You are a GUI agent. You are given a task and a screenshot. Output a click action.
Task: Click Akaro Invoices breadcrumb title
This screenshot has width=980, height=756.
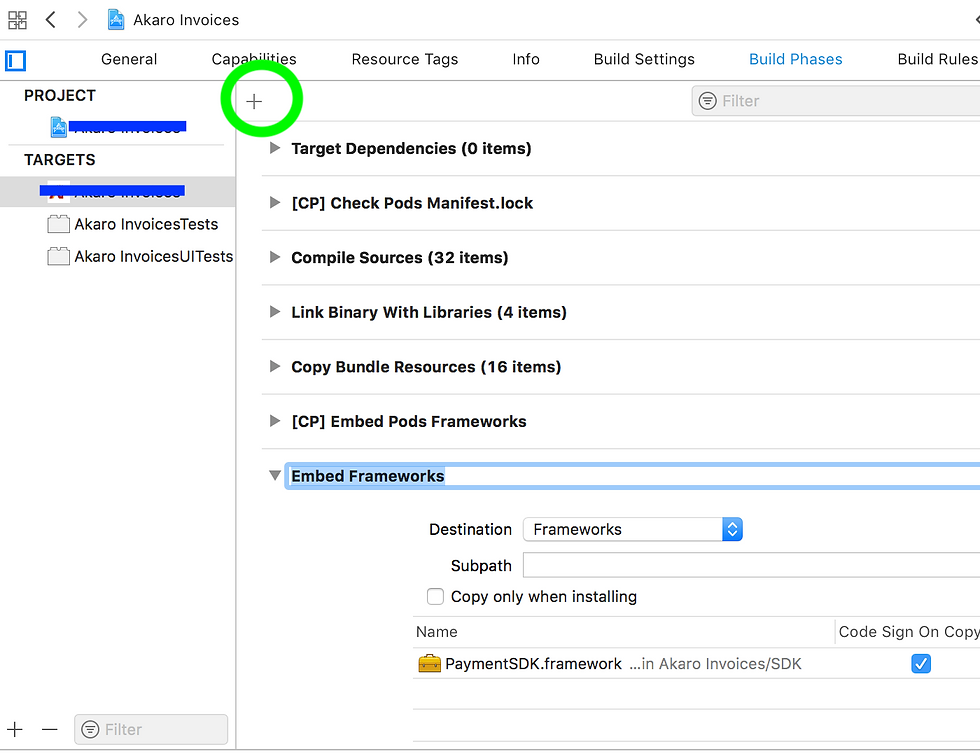(x=186, y=20)
